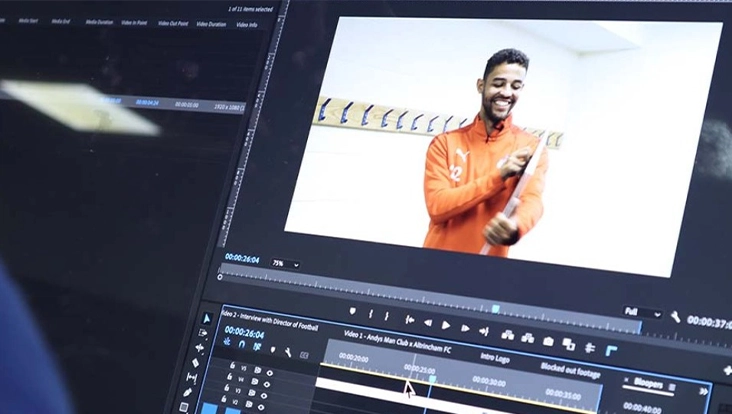Switch to Video 1 Andys Man Club tab
732x414 pixels.
pyautogui.click(x=397, y=342)
